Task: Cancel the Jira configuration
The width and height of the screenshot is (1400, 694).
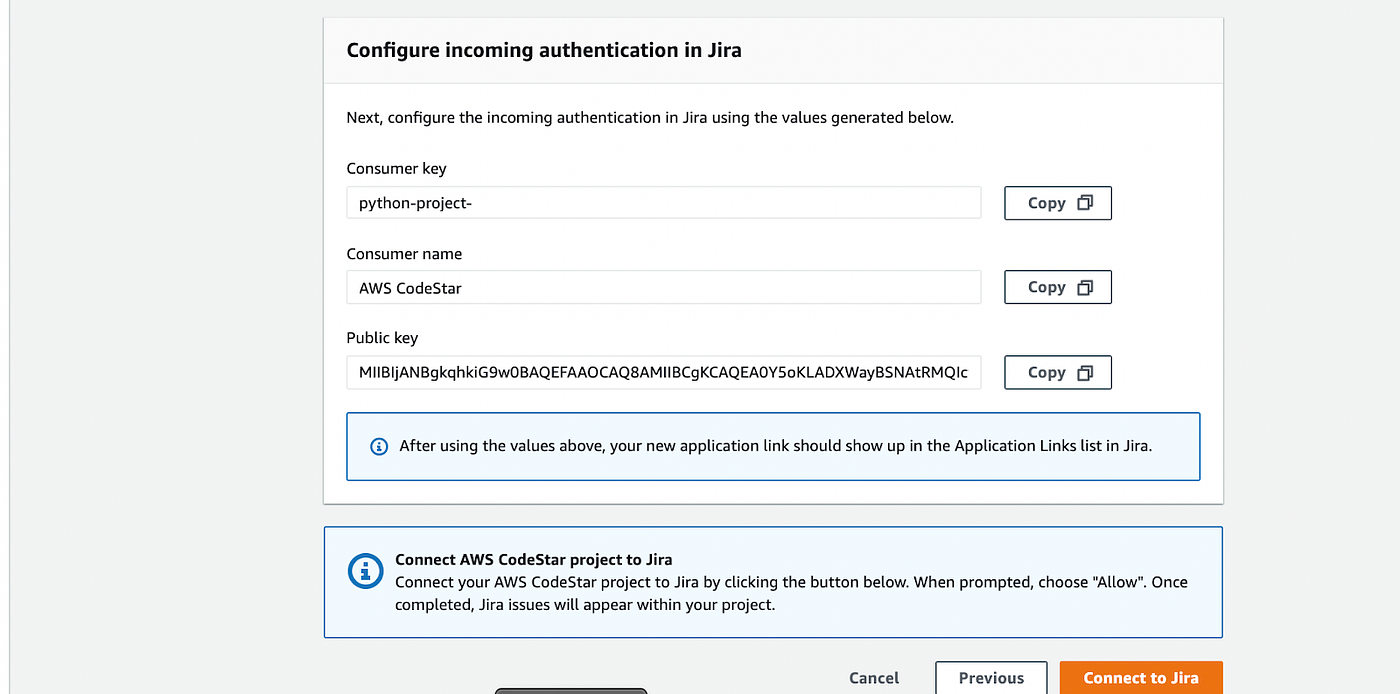Action: click(873, 678)
